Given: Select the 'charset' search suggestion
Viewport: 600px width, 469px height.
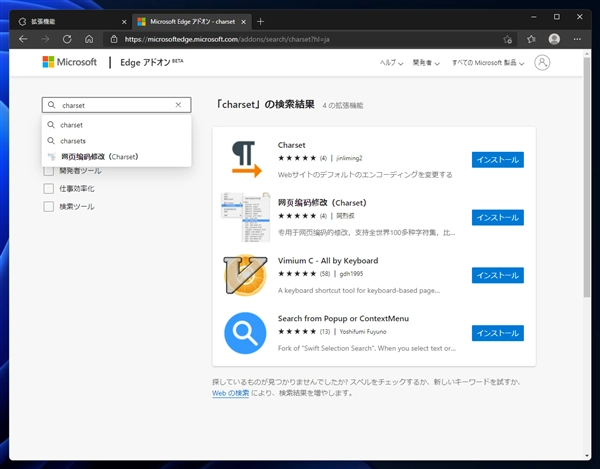Looking at the screenshot, I should point(116,125).
